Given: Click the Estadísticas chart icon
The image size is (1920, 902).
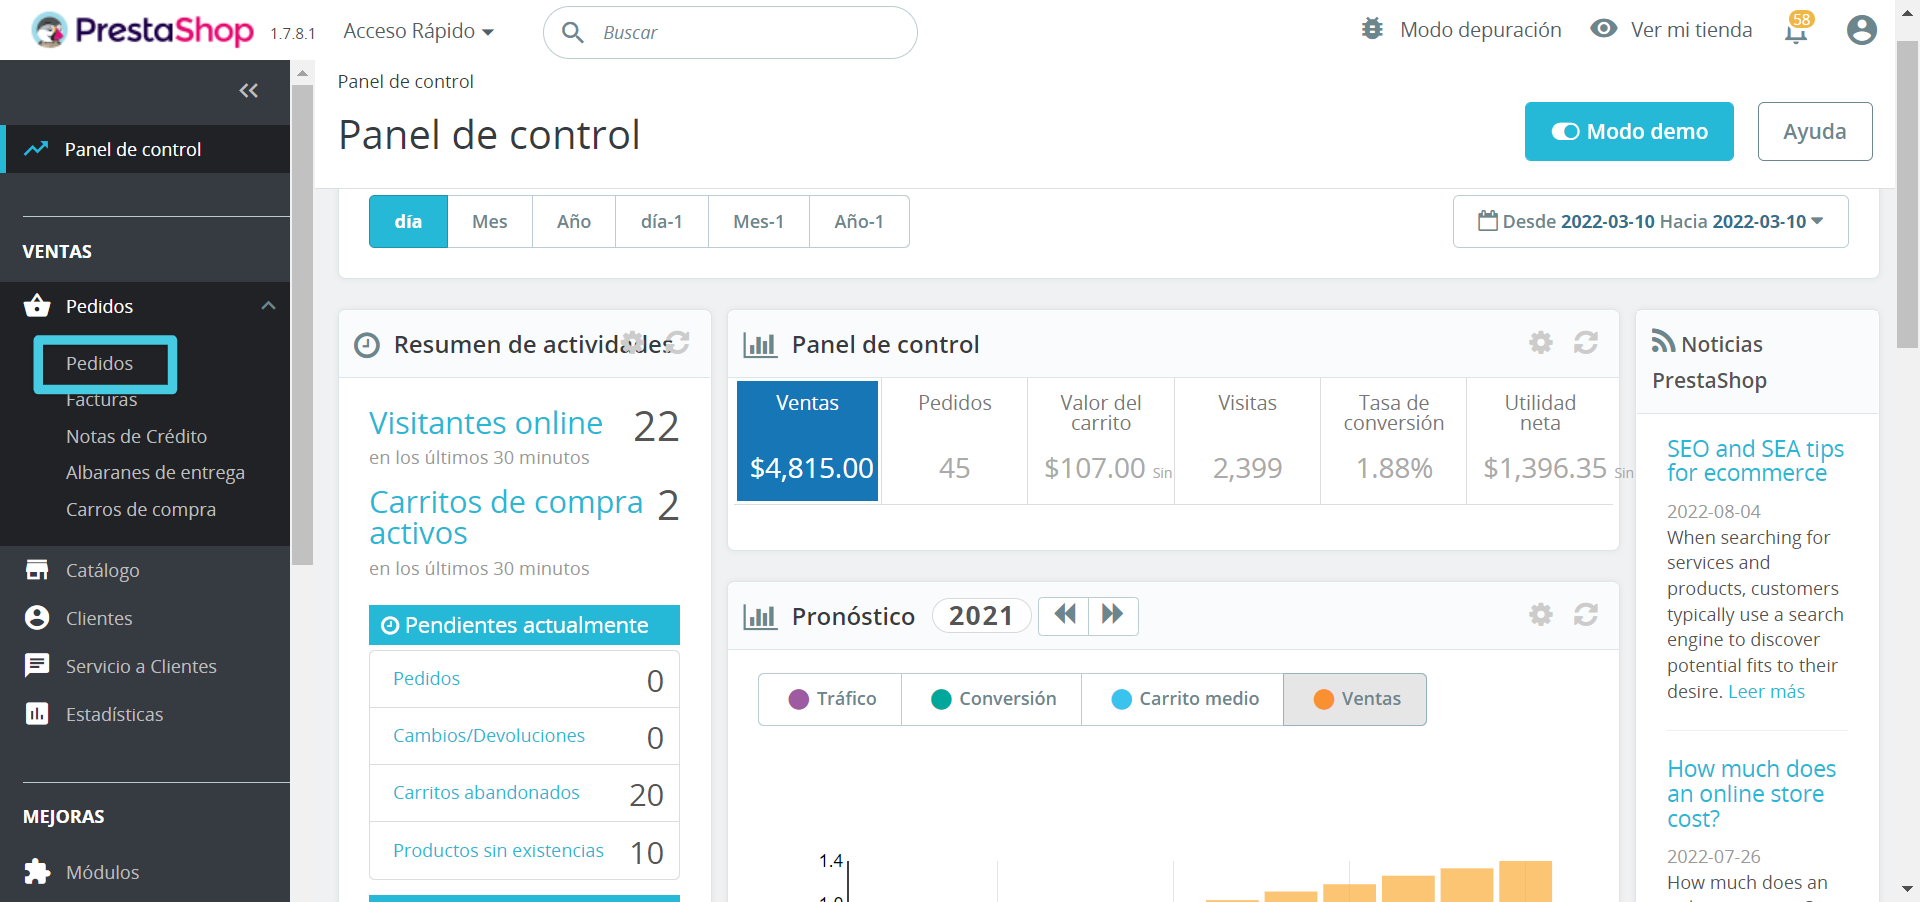Looking at the screenshot, I should [37, 714].
